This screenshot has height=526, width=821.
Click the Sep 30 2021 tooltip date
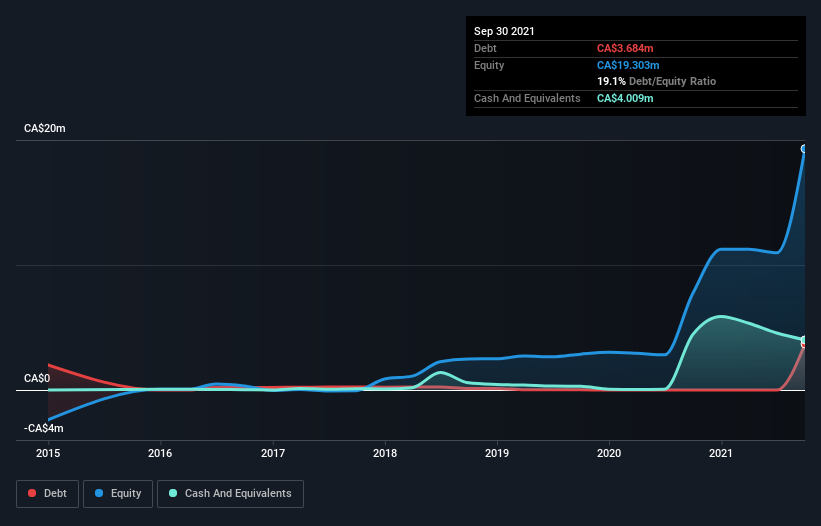[504, 31]
